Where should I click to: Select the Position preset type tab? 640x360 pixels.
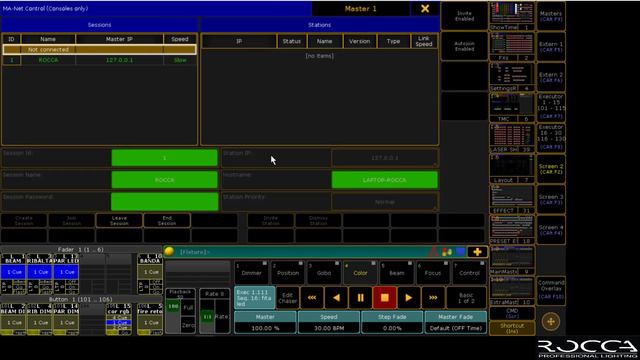pos(288,272)
